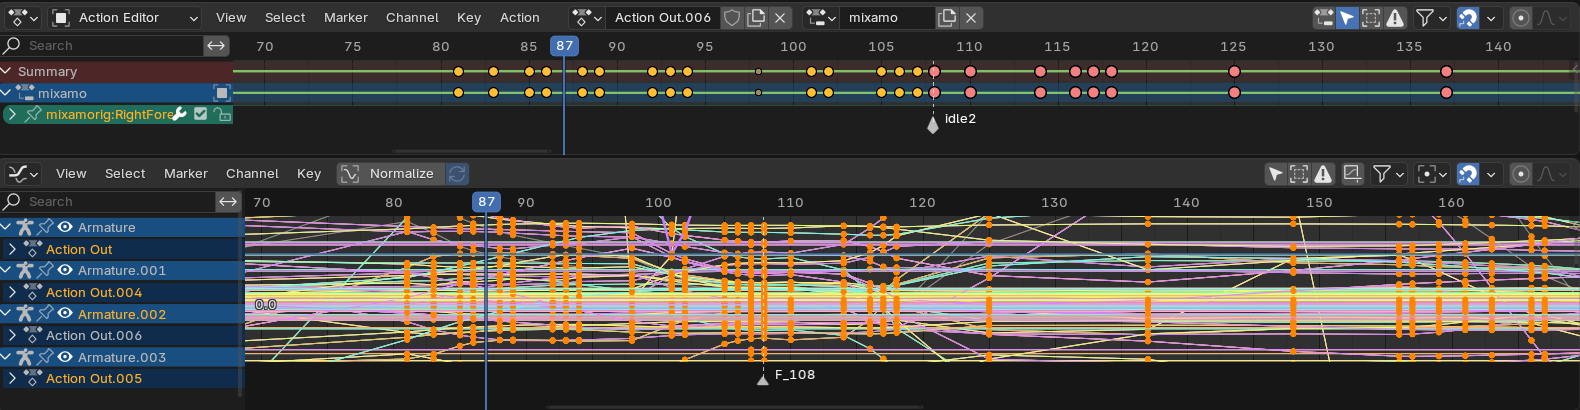Viewport: 1580px width, 410px height.
Task: Open the Marker menu in Graph Editor
Action: point(186,174)
